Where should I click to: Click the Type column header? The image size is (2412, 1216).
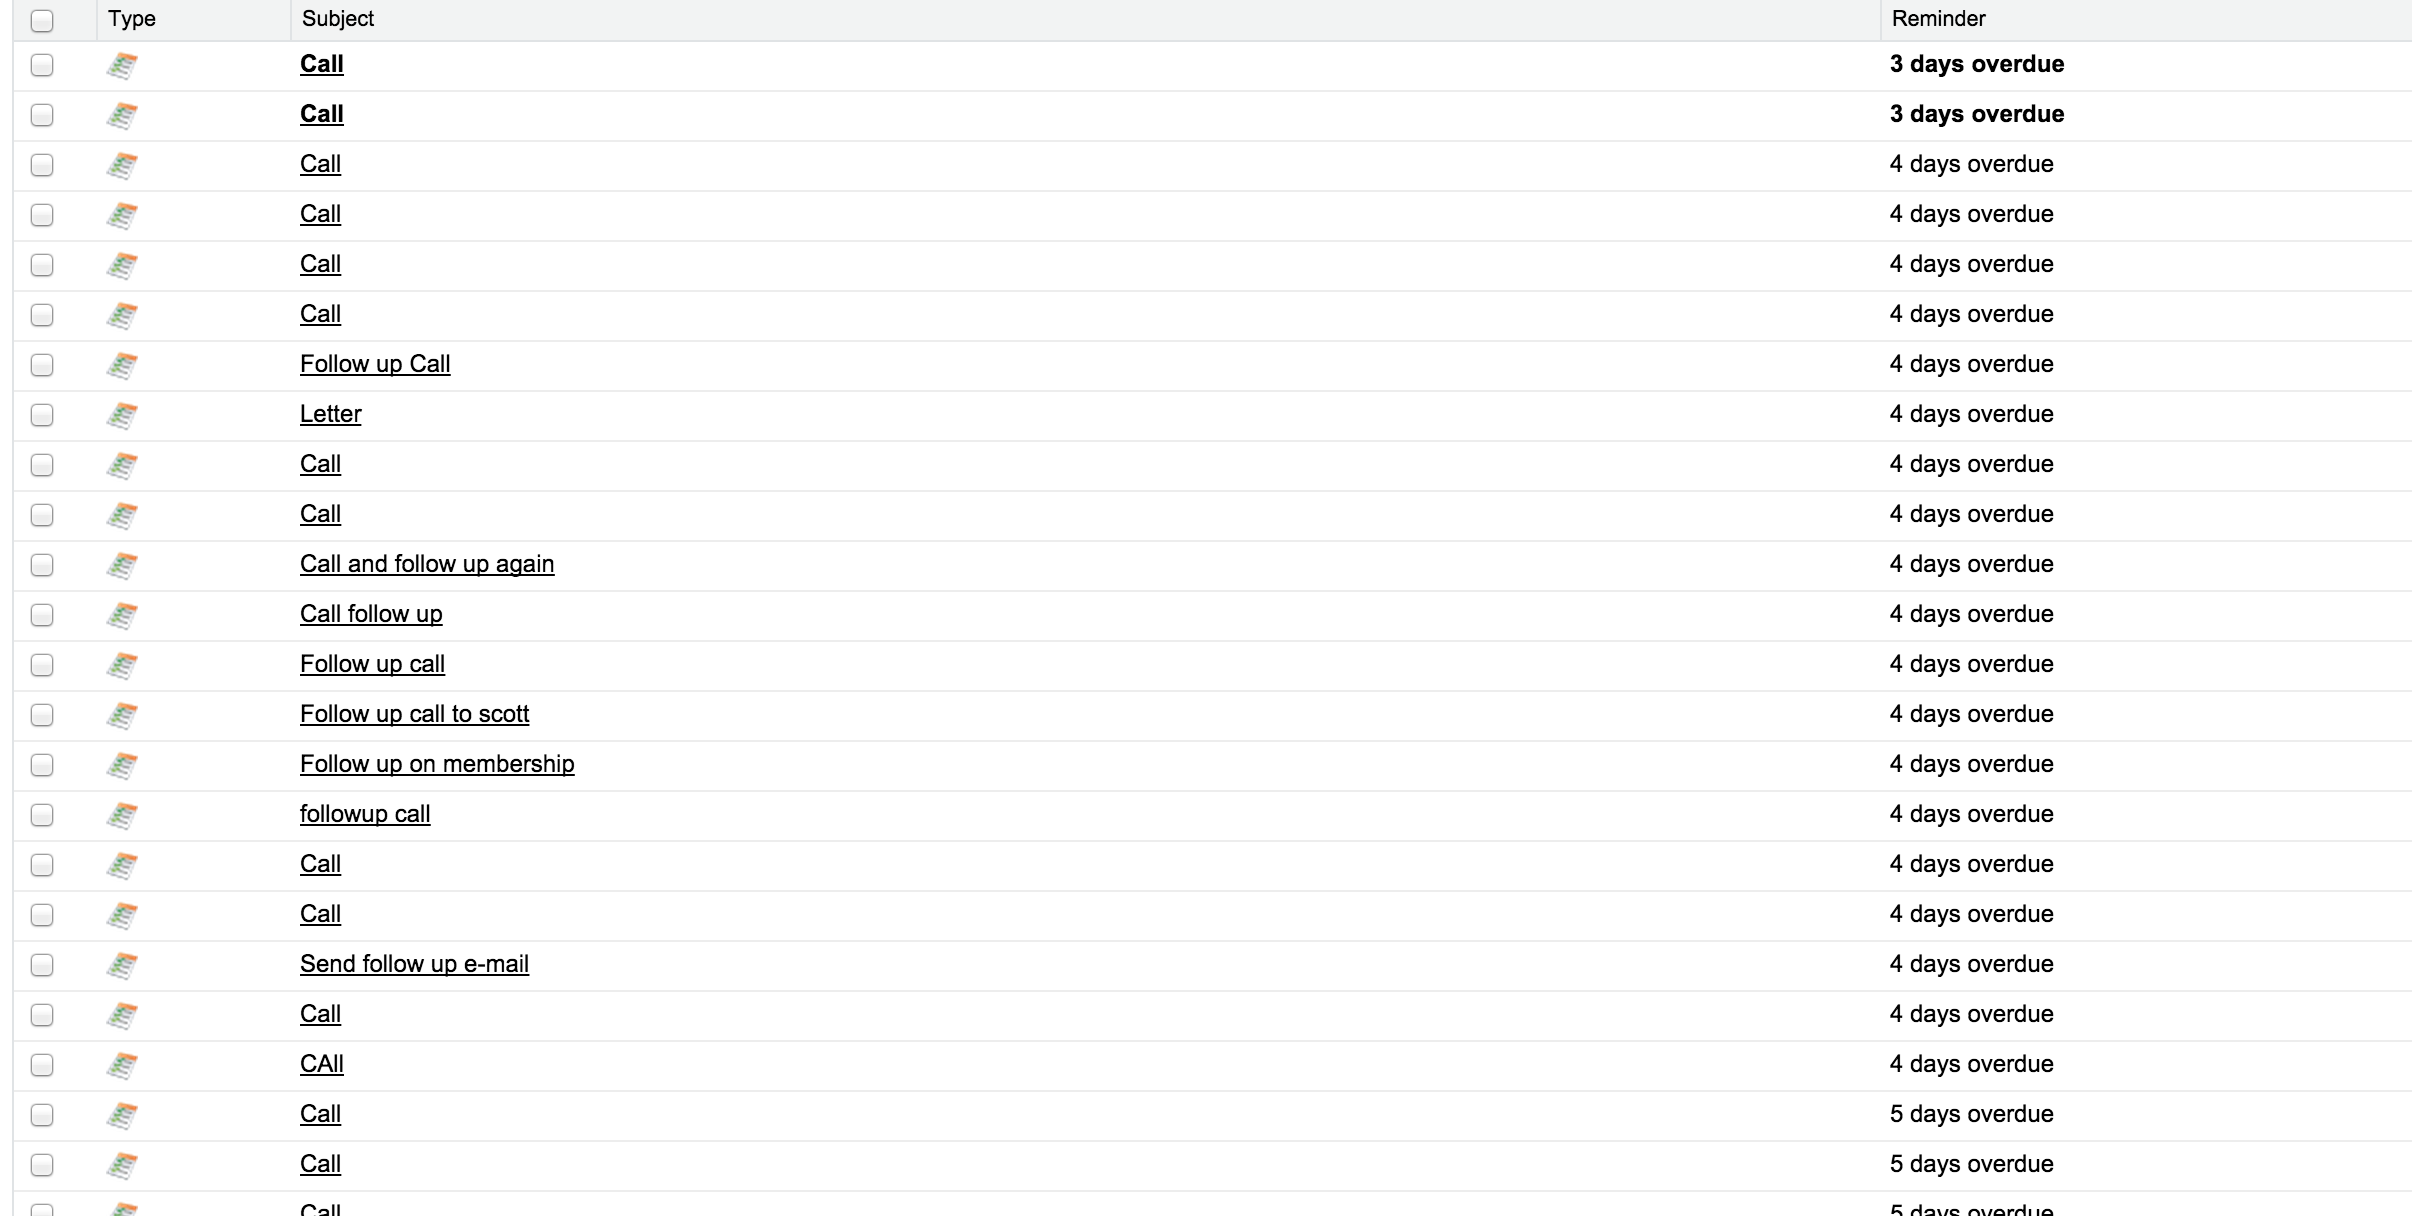[x=132, y=19]
